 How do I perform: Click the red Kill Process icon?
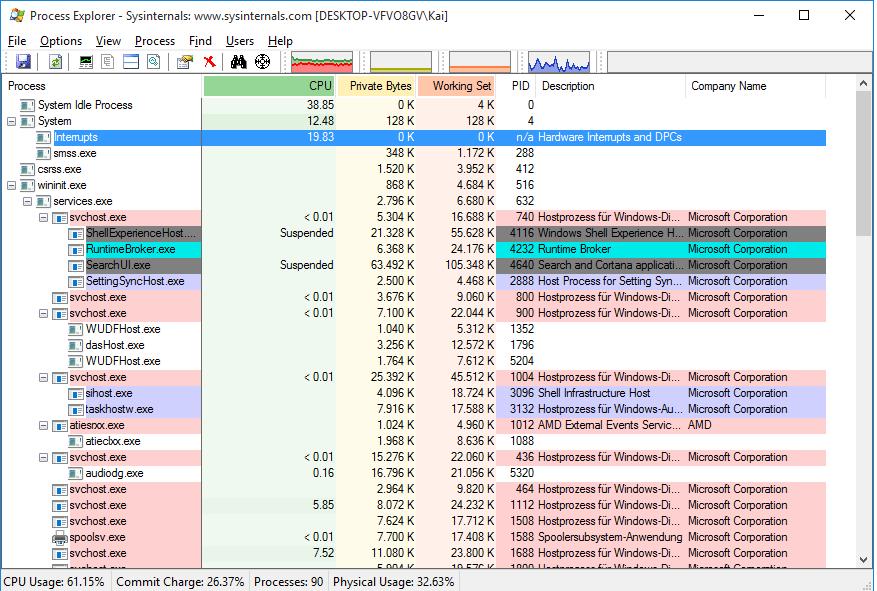(210, 62)
